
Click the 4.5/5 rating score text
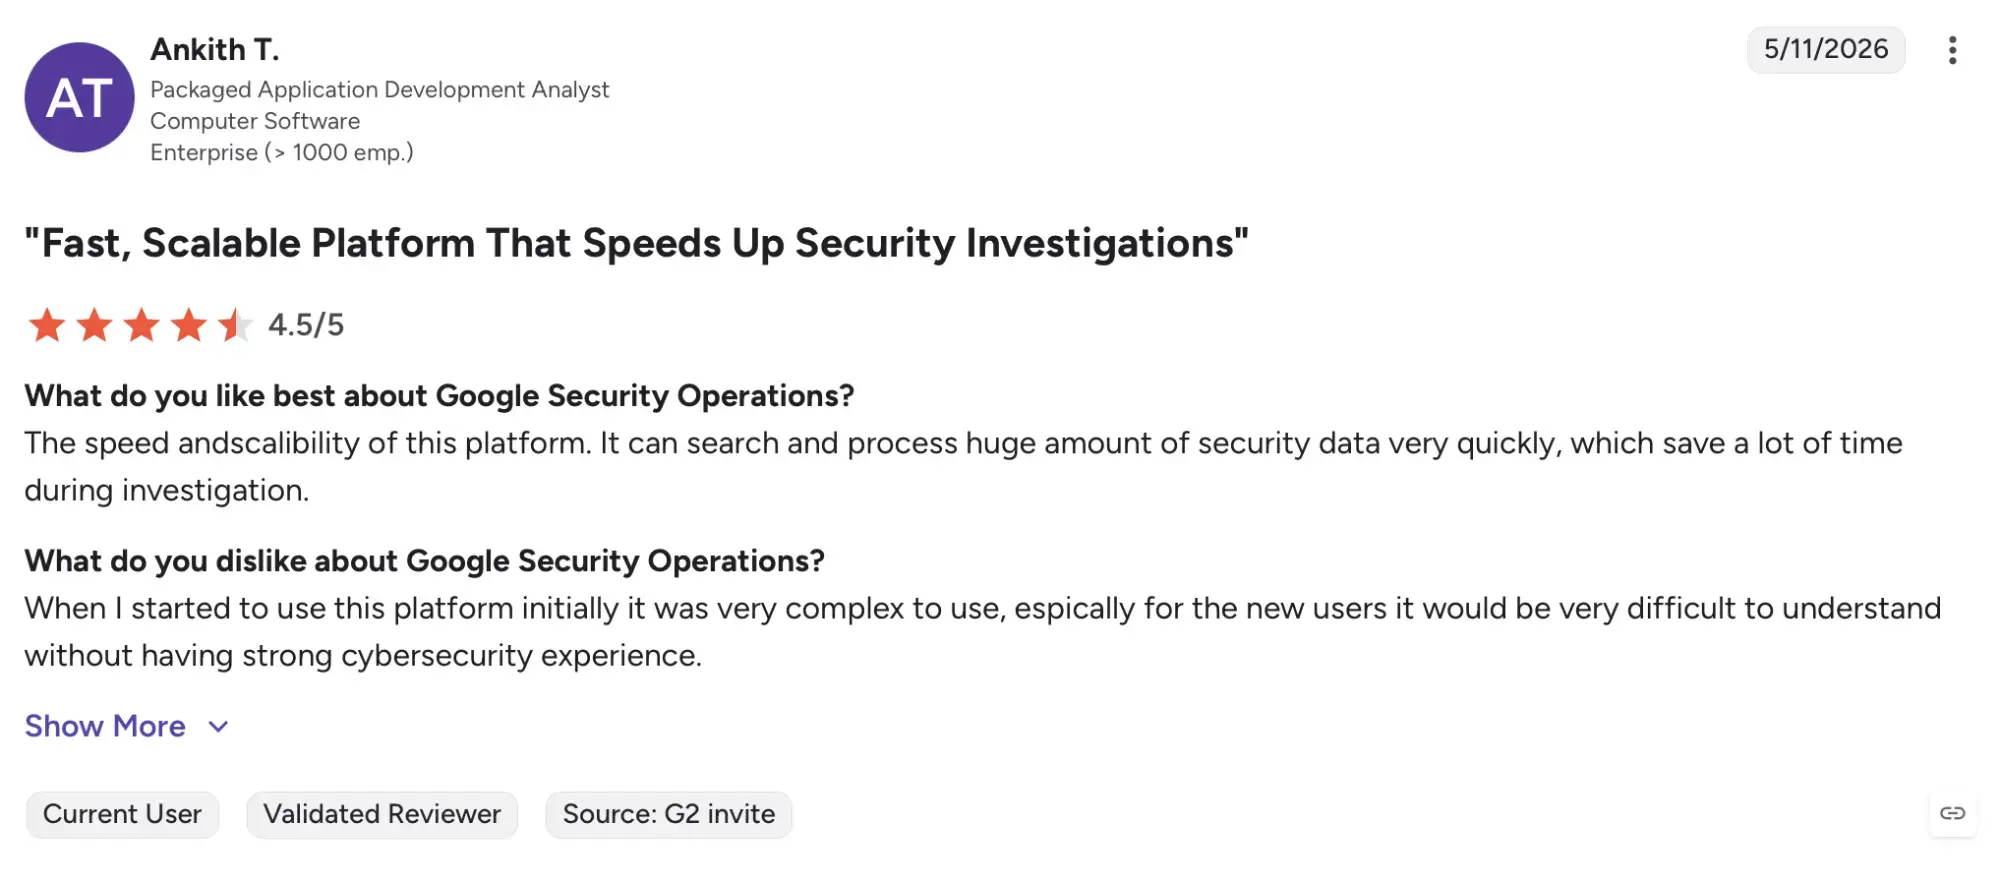306,325
